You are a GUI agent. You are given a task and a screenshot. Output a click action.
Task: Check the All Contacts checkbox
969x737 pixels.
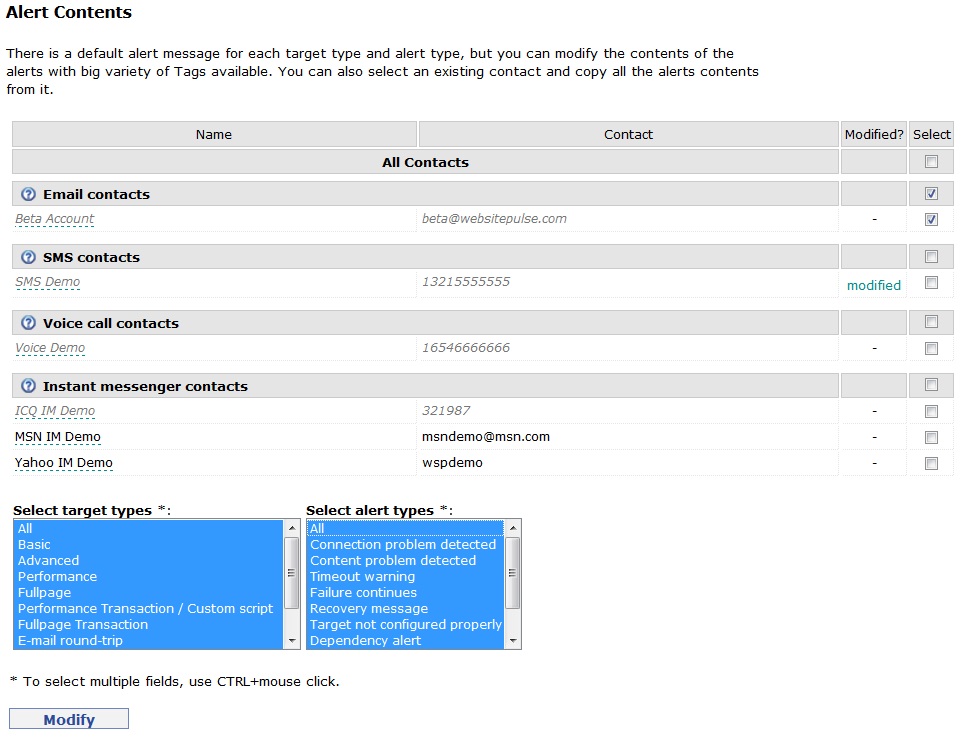(931, 162)
